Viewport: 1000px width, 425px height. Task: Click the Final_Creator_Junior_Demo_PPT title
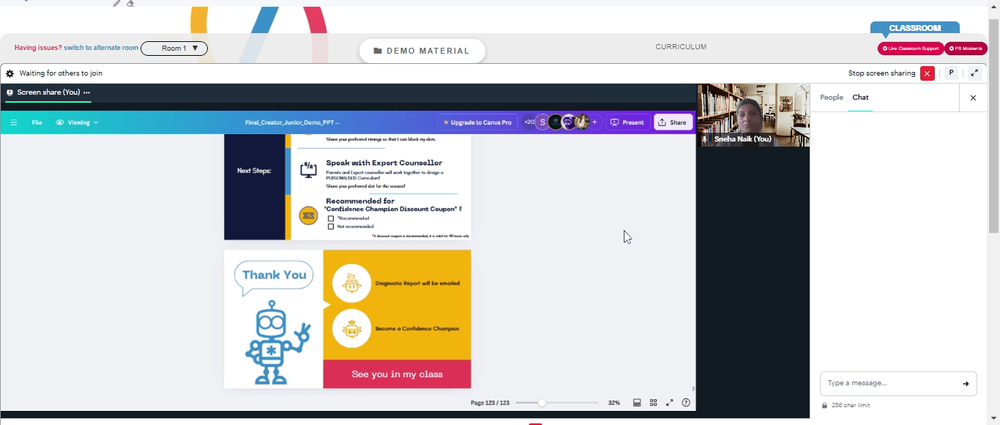point(292,123)
